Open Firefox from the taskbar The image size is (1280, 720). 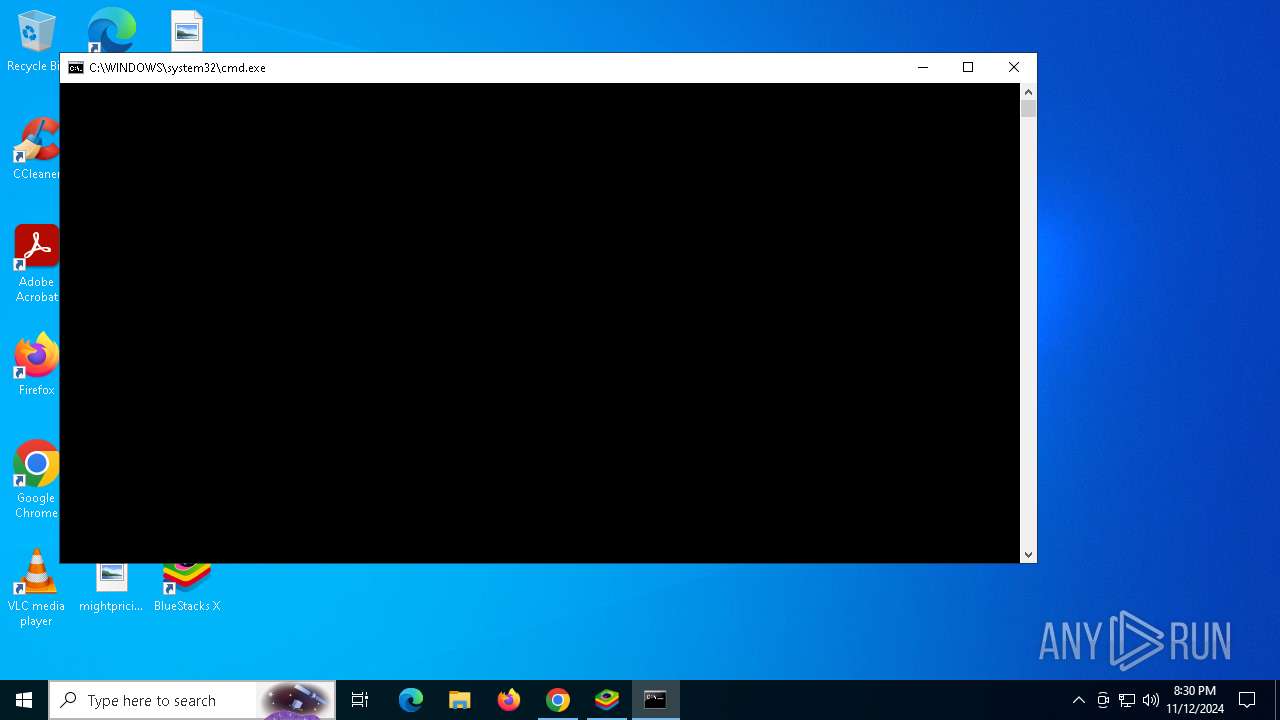click(509, 700)
